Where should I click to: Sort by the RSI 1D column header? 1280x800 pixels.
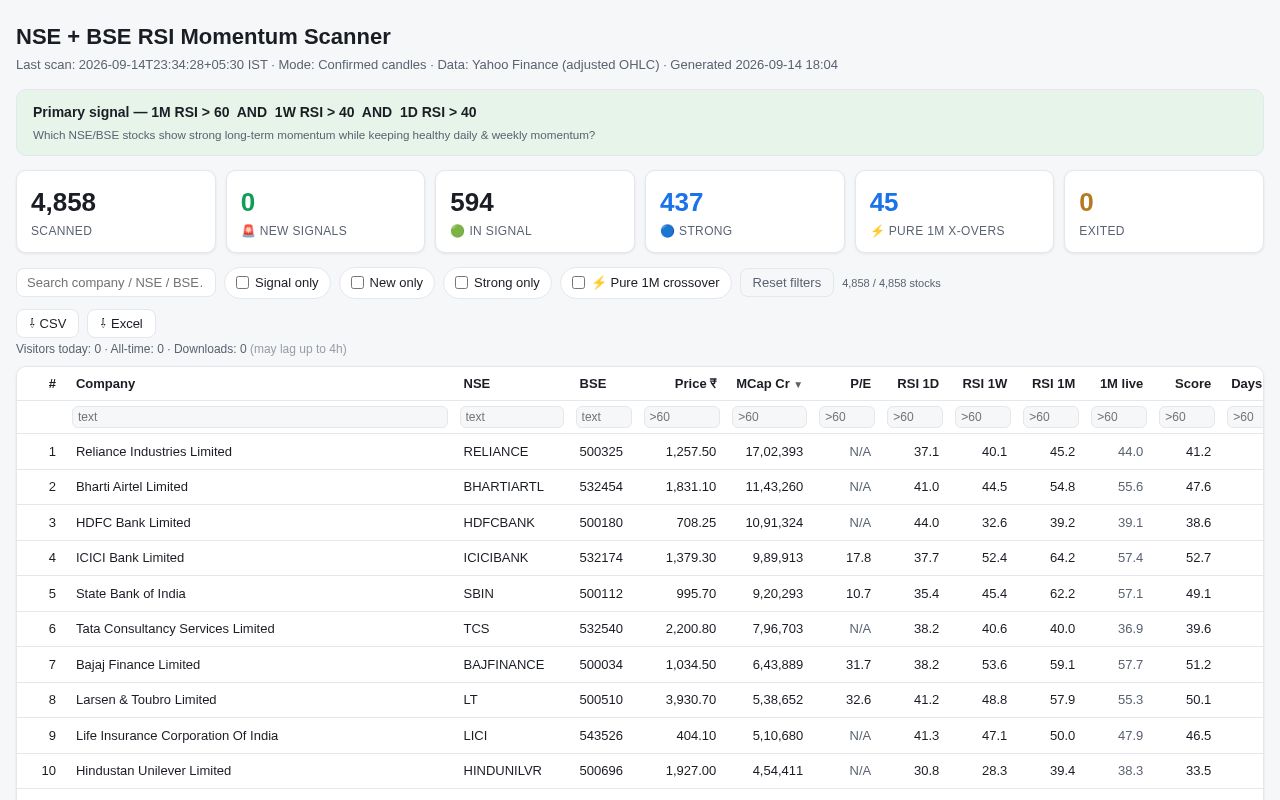918,384
